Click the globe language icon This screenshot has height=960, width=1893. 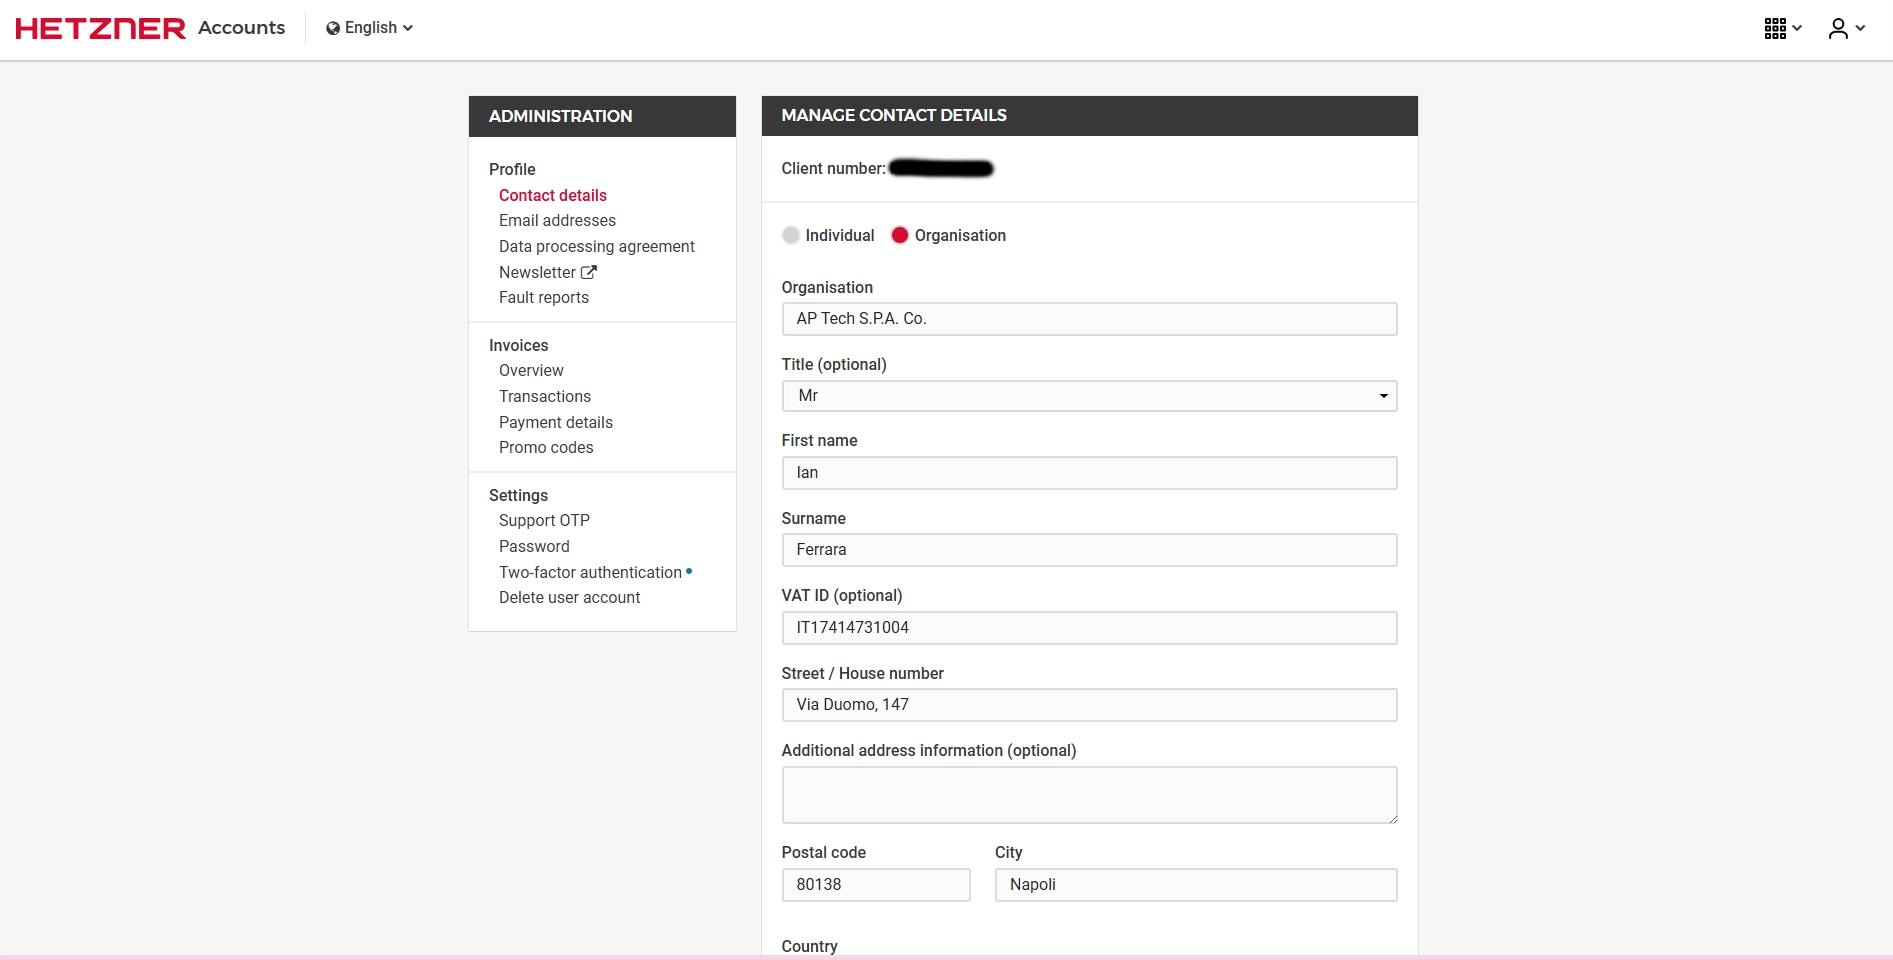pos(333,28)
